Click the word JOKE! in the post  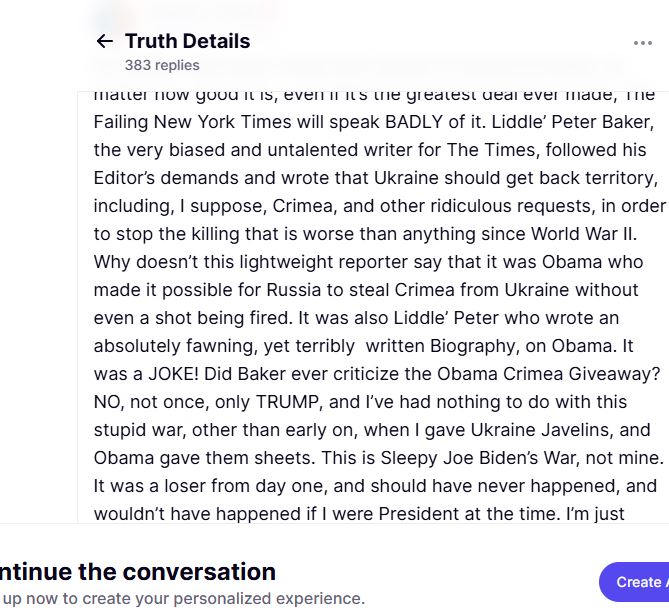point(173,374)
